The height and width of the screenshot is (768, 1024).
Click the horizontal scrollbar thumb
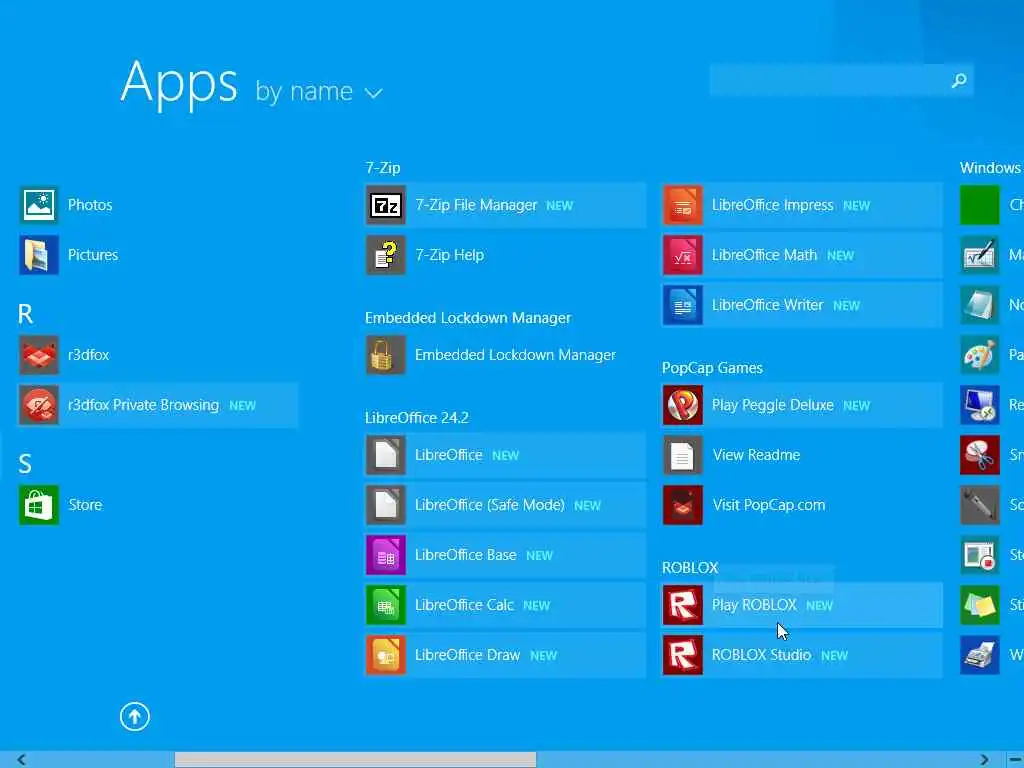pyautogui.click(x=355, y=760)
